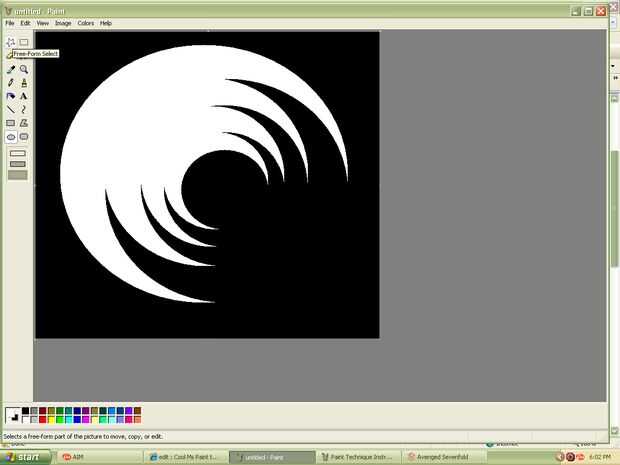Click the 6:02 PM system clock
This screenshot has width=620, height=465.
pyautogui.click(x=600, y=457)
